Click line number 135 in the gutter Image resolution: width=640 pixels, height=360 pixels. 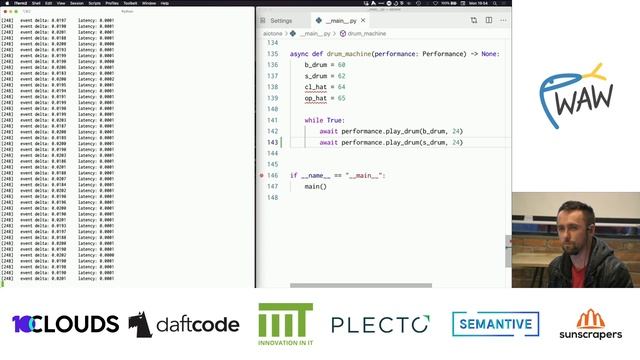pos(272,54)
